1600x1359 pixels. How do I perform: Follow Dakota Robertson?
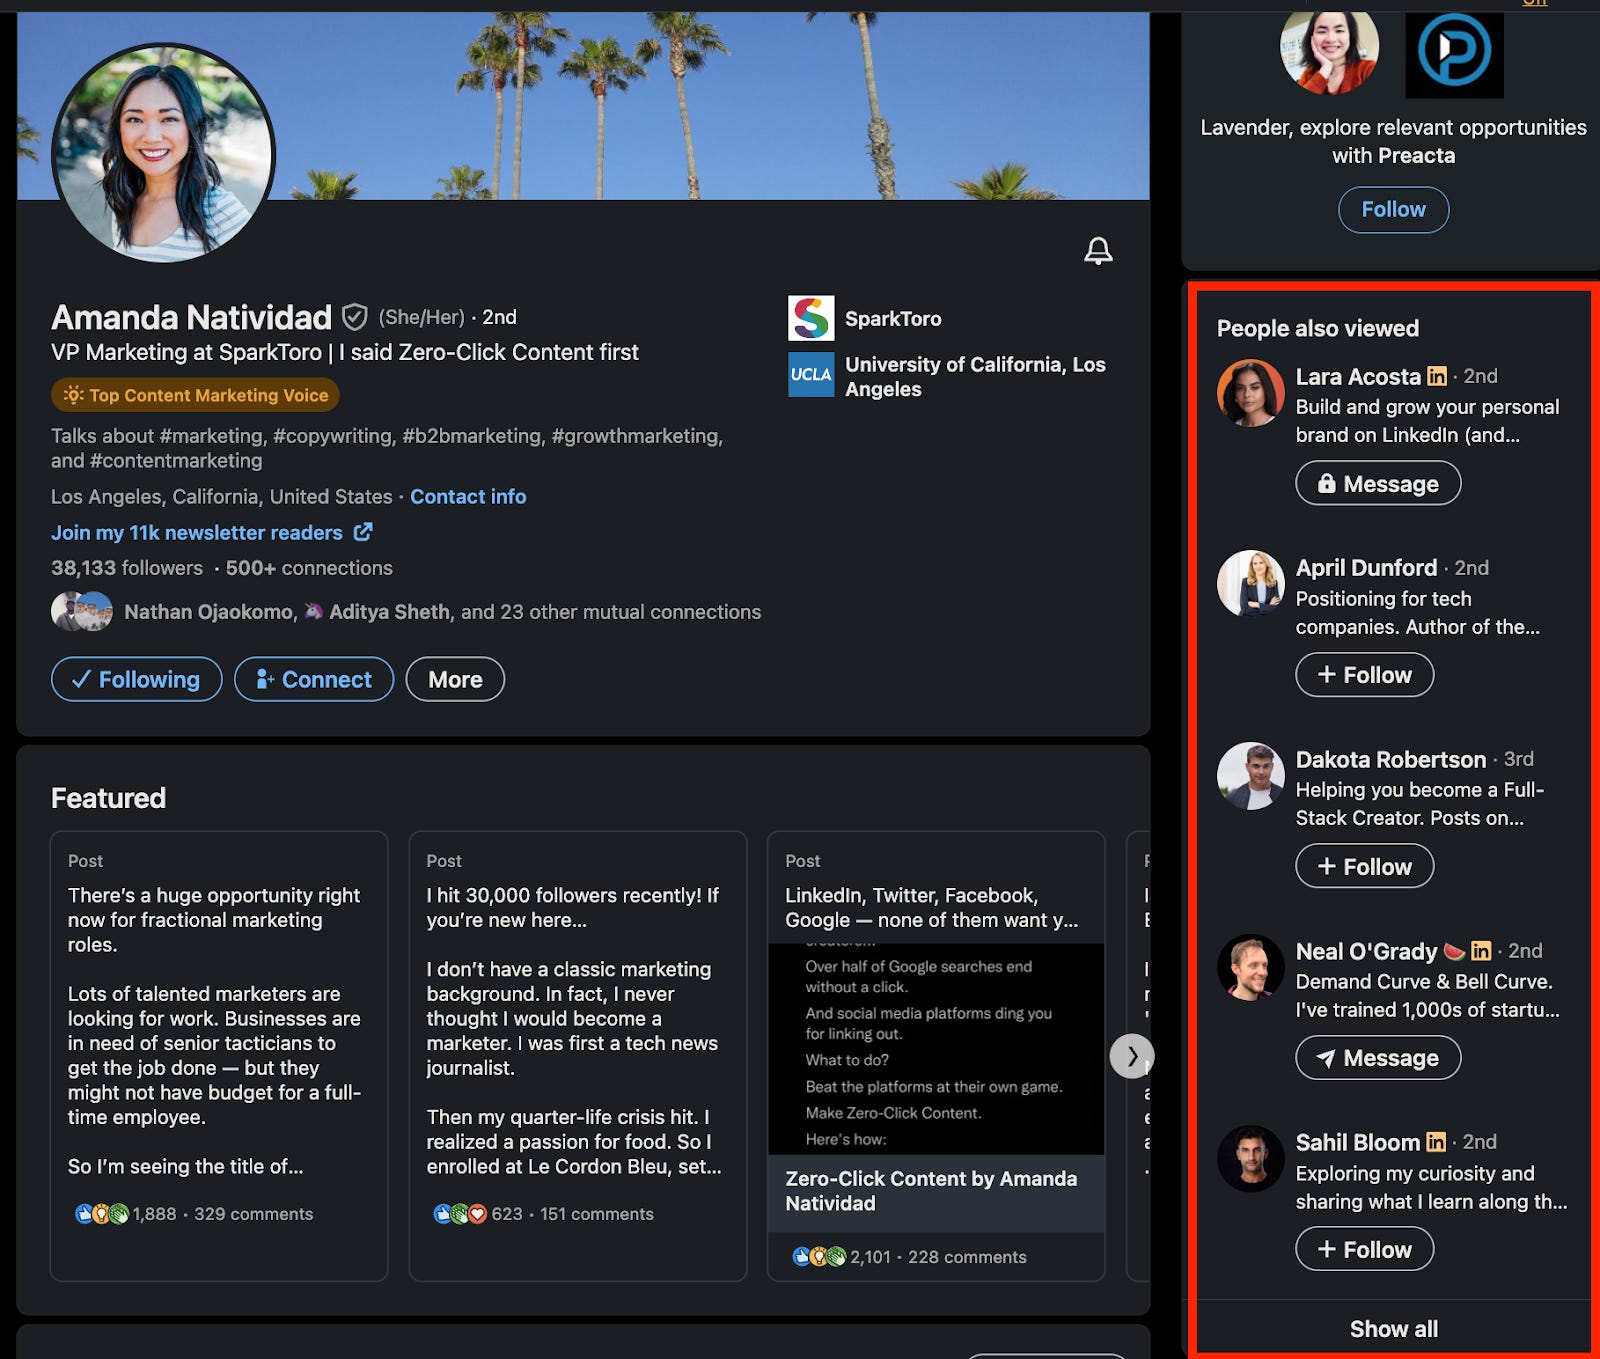pos(1364,866)
